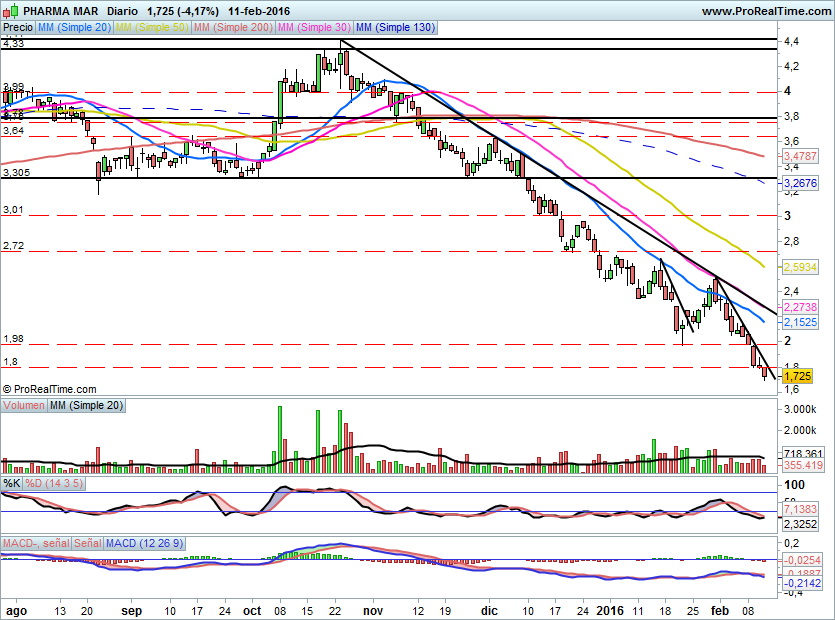Click the MM (Simple 200) indicator label

pos(231,27)
